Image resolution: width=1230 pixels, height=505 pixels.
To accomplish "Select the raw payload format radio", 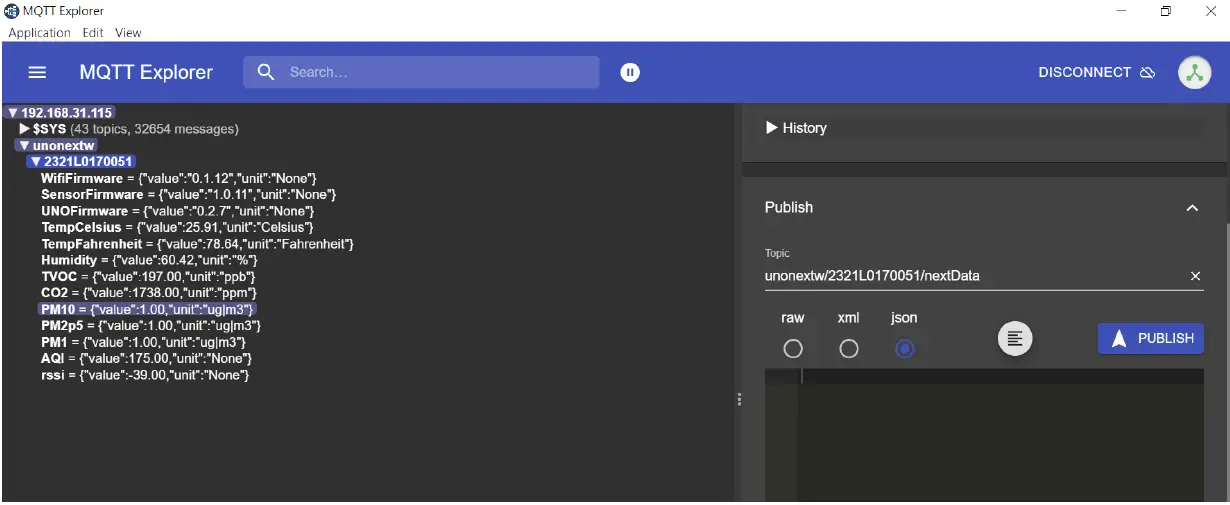I will [x=793, y=349].
